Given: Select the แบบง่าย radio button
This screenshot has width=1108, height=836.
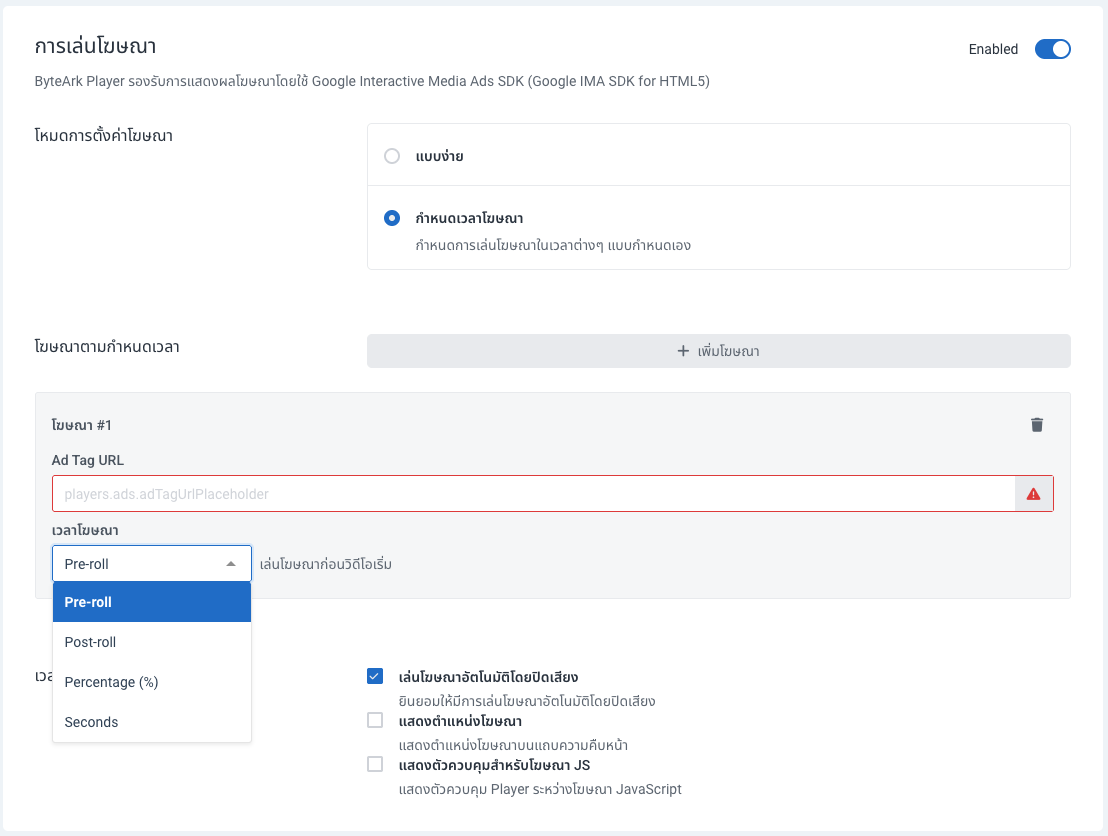Looking at the screenshot, I should tap(392, 156).
